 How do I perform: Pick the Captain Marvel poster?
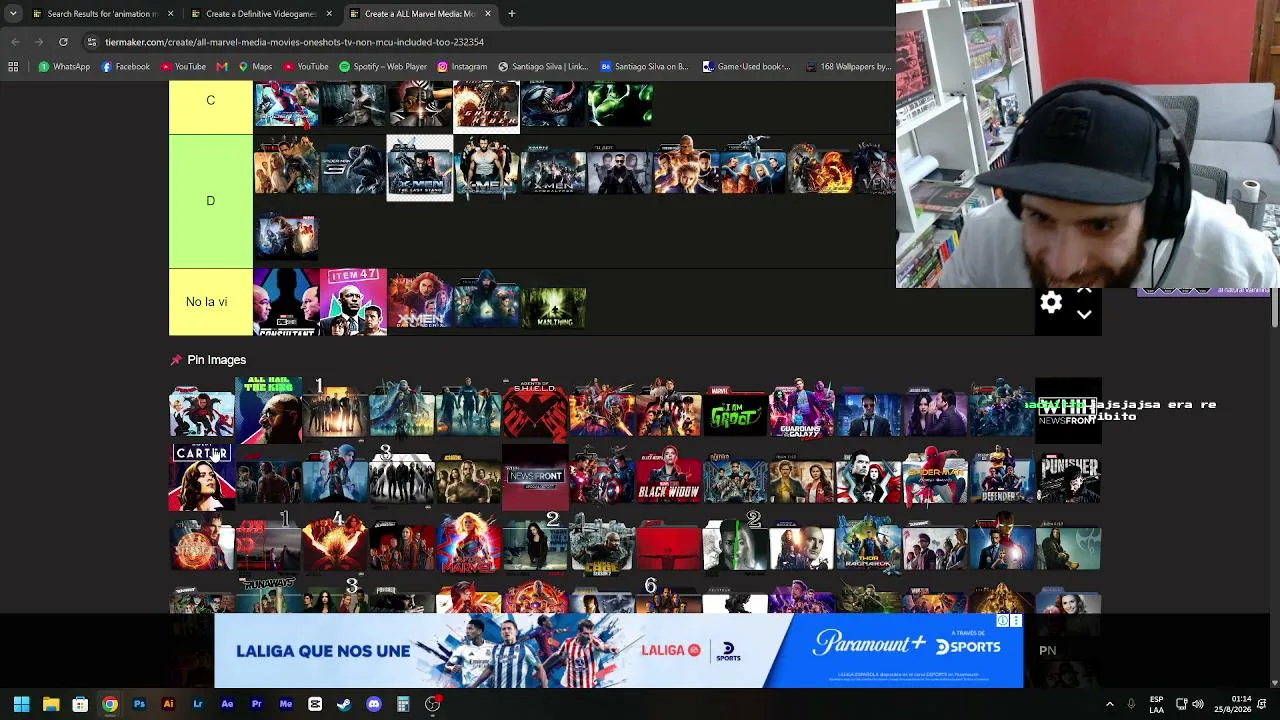click(x=468, y=545)
